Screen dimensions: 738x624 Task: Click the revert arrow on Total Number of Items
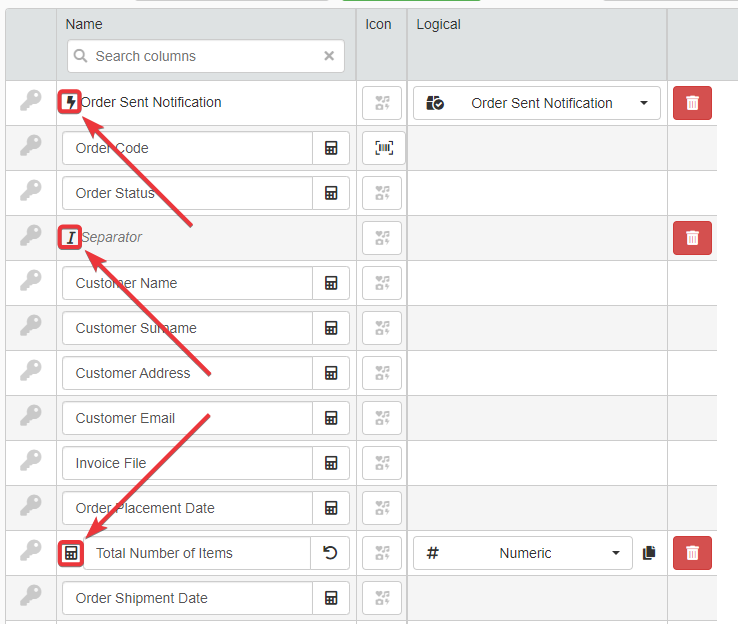(331, 553)
